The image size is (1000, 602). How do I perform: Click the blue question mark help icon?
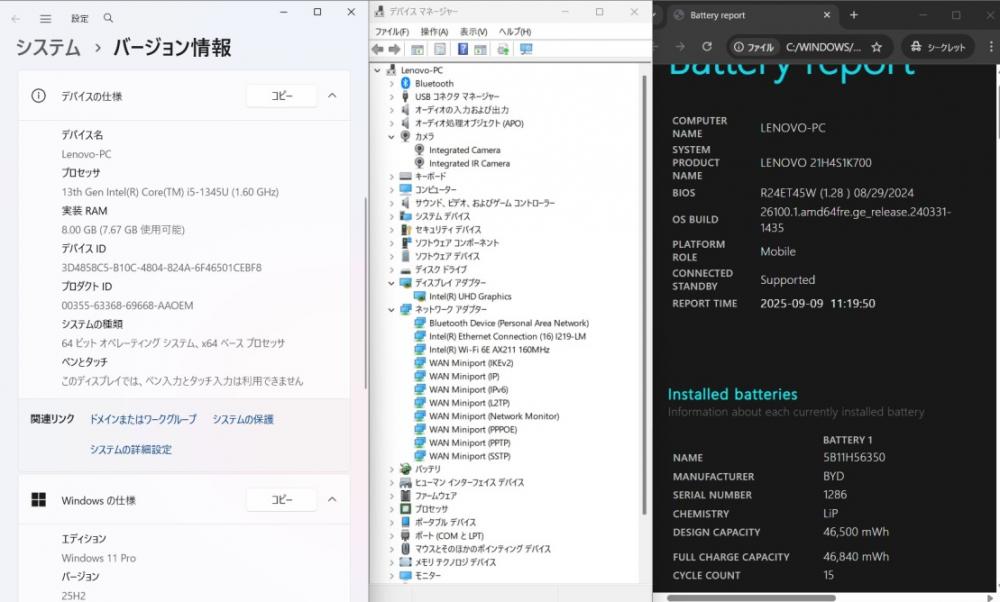pyautogui.click(x=463, y=49)
